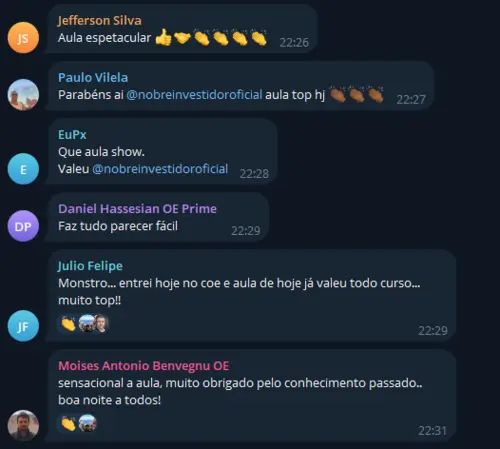The image size is (500, 449).
Task: Select the "Faz tudo parecer fácil" message bubble
Action: click(x=157, y=217)
